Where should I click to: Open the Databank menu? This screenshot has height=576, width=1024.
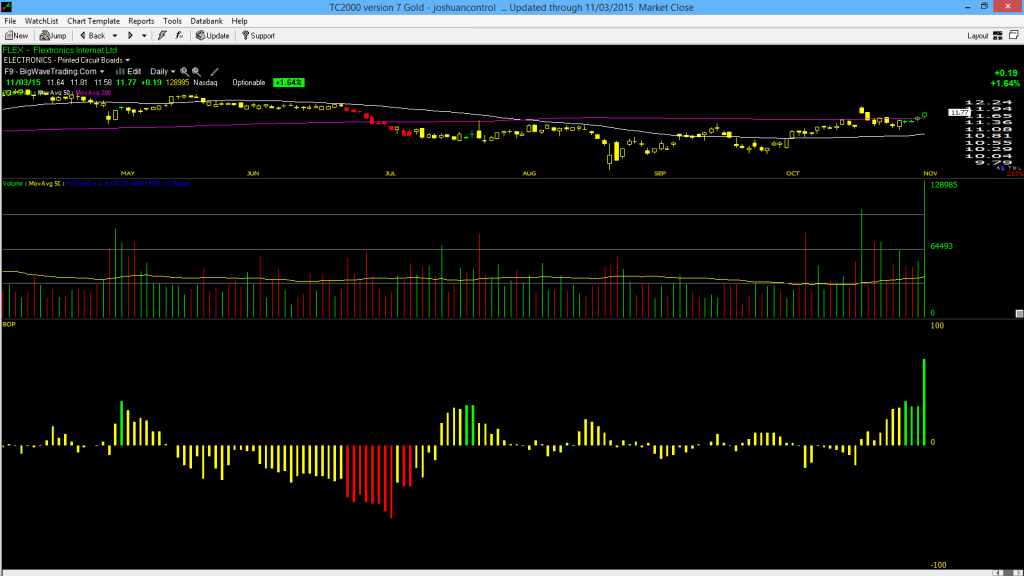point(206,21)
